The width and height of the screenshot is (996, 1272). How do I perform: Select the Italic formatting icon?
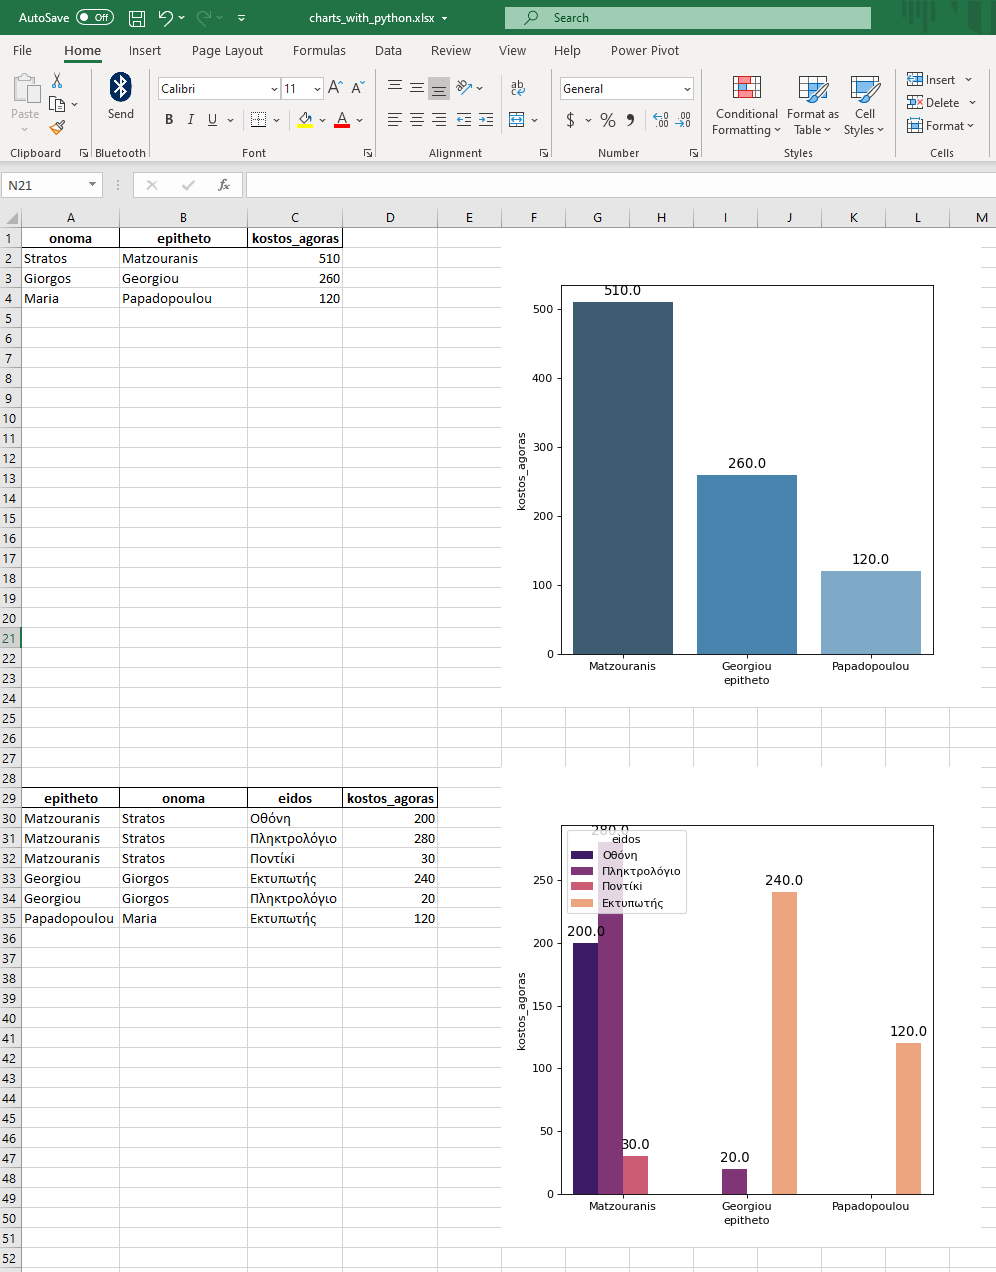[190, 119]
